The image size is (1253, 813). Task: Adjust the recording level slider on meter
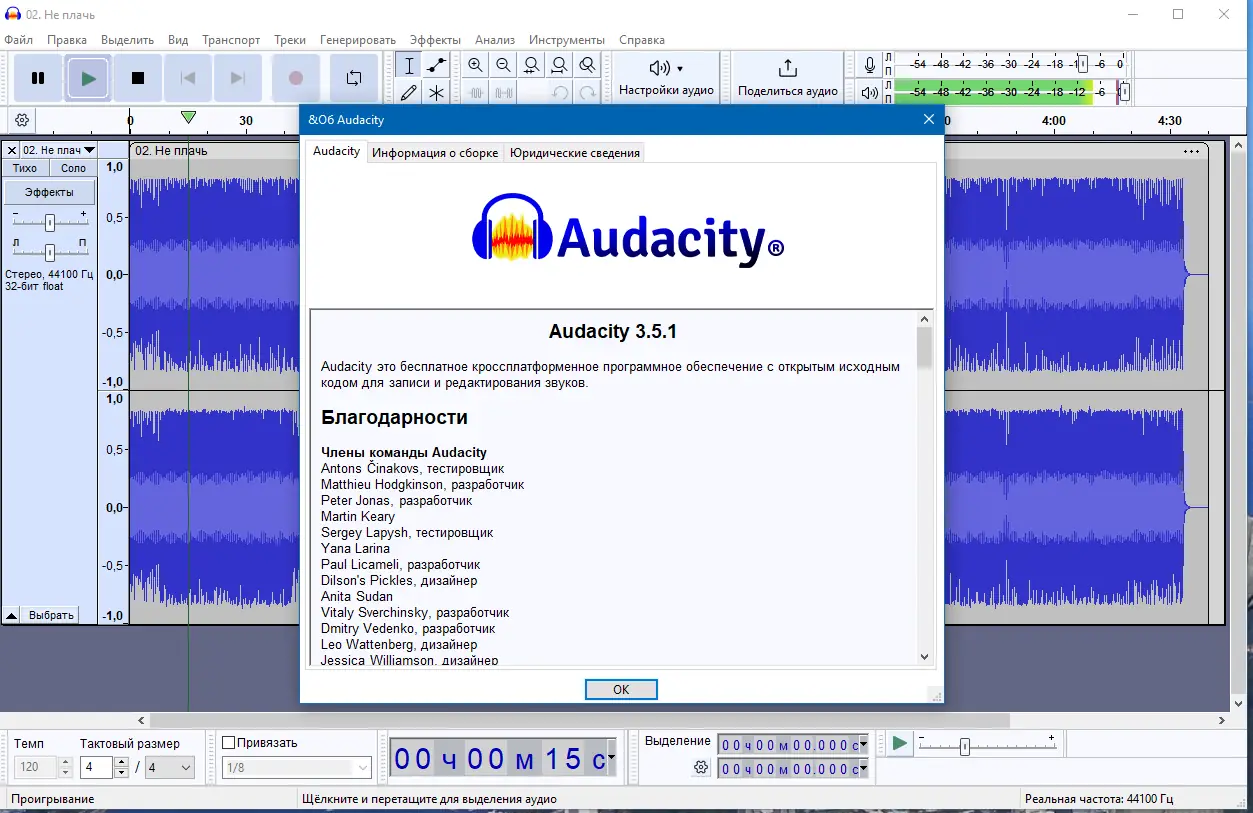click(x=1083, y=64)
